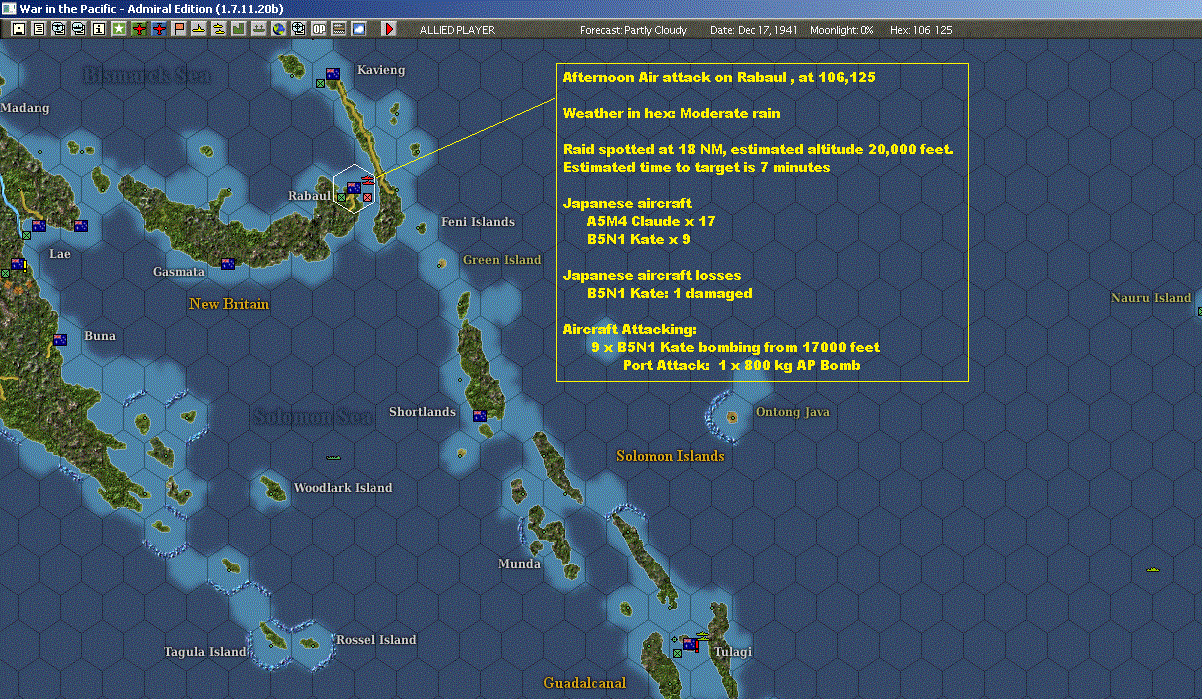
Task: Click the Green Island map label
Action: point(502,260)
